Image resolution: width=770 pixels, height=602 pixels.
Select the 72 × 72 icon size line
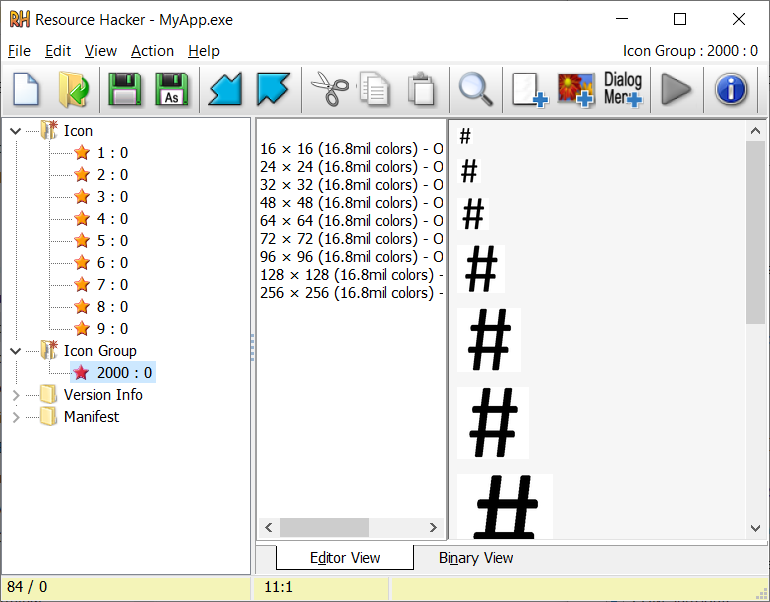(352, 239)
